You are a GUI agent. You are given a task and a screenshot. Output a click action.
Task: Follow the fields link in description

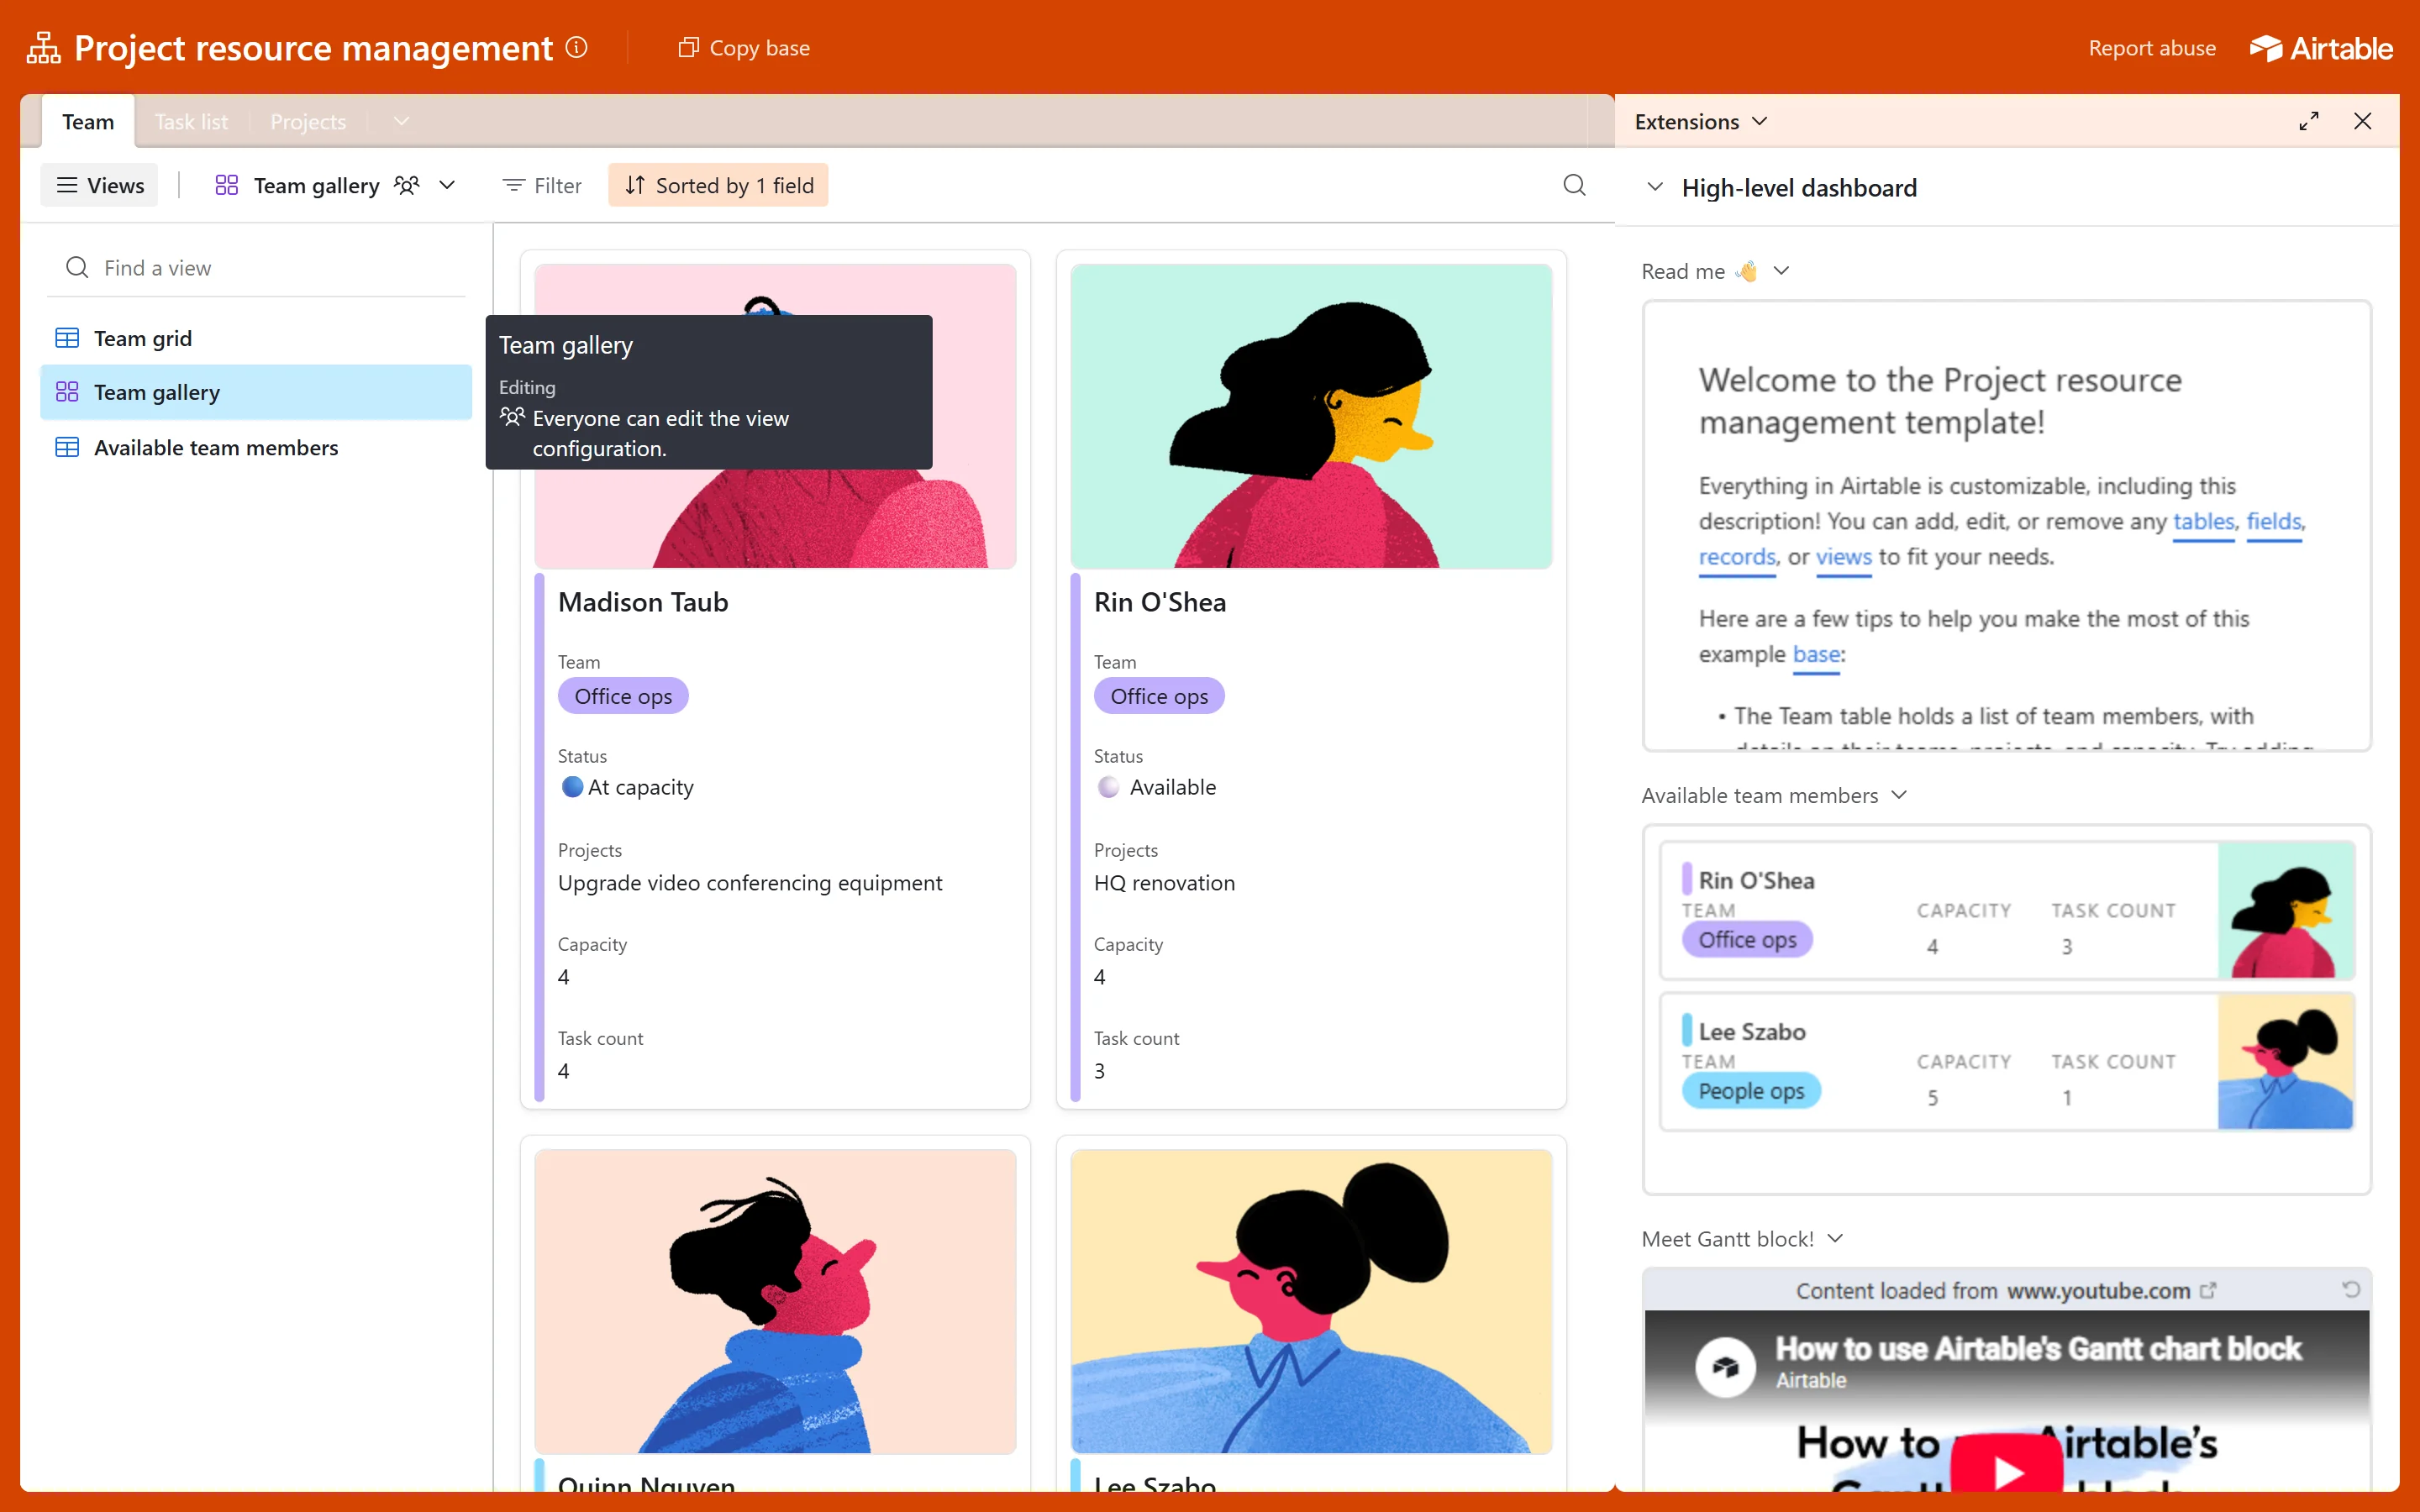(2274, 521)
